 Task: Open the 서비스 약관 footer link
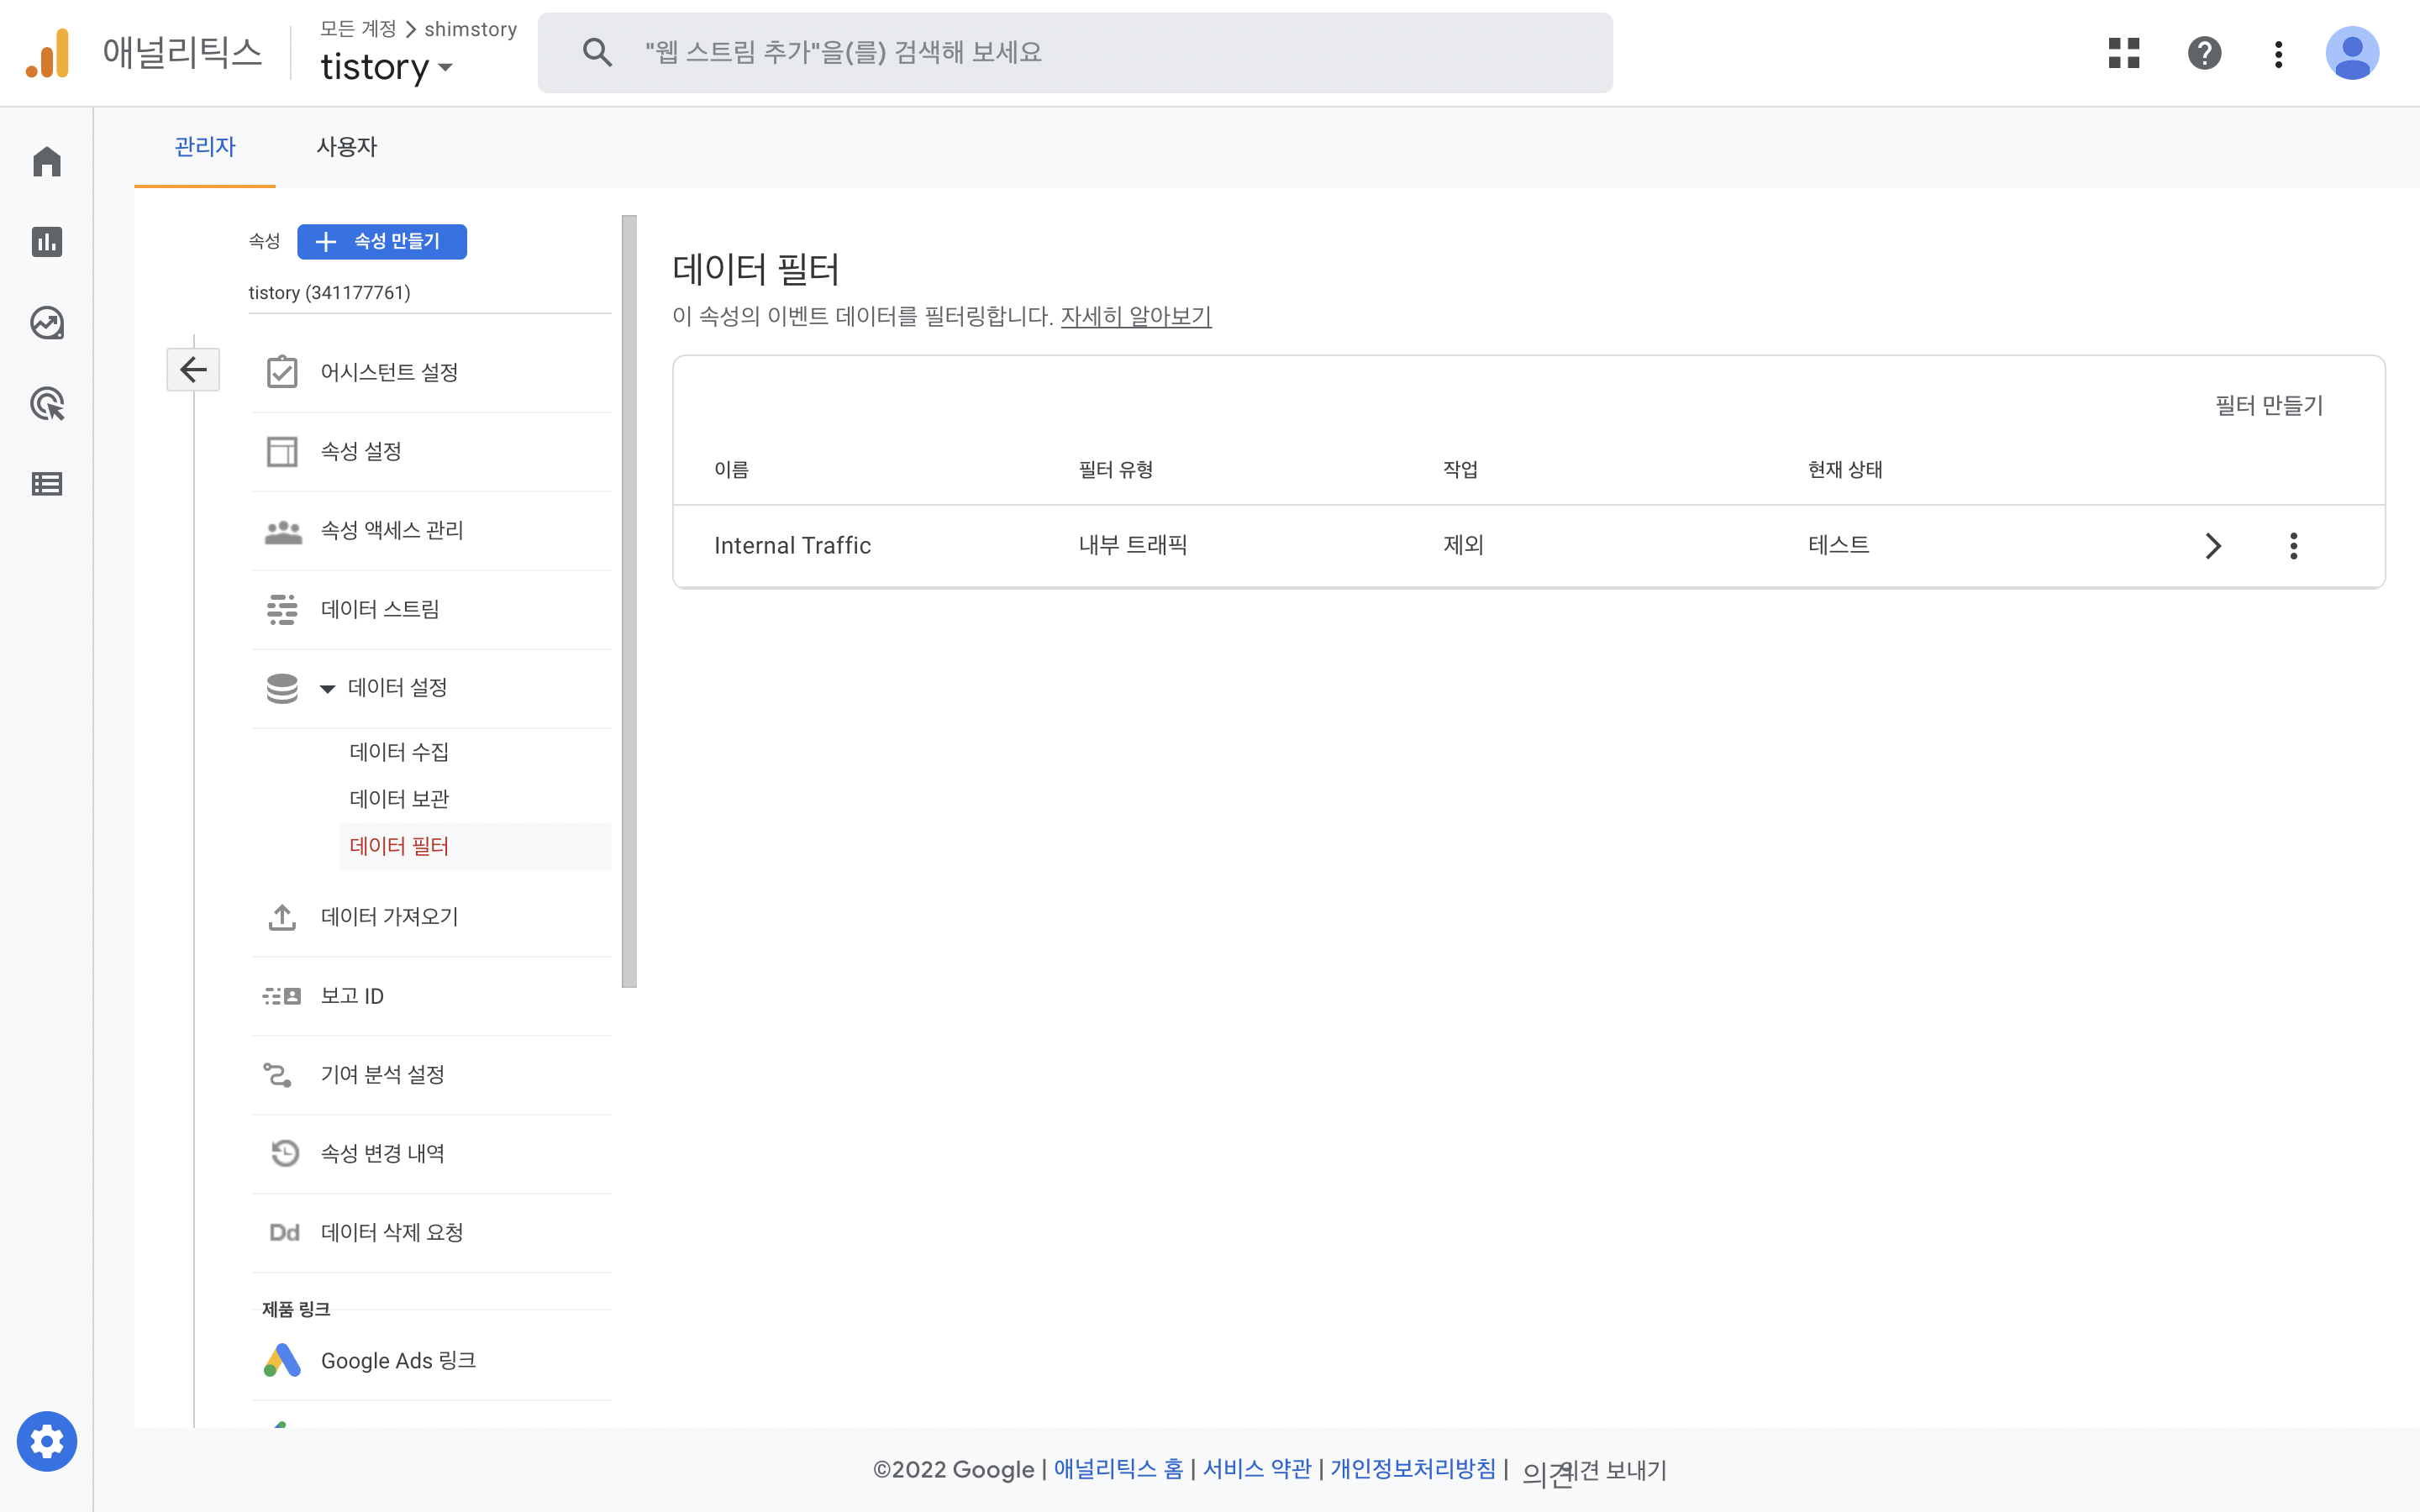point(1256,1468)
